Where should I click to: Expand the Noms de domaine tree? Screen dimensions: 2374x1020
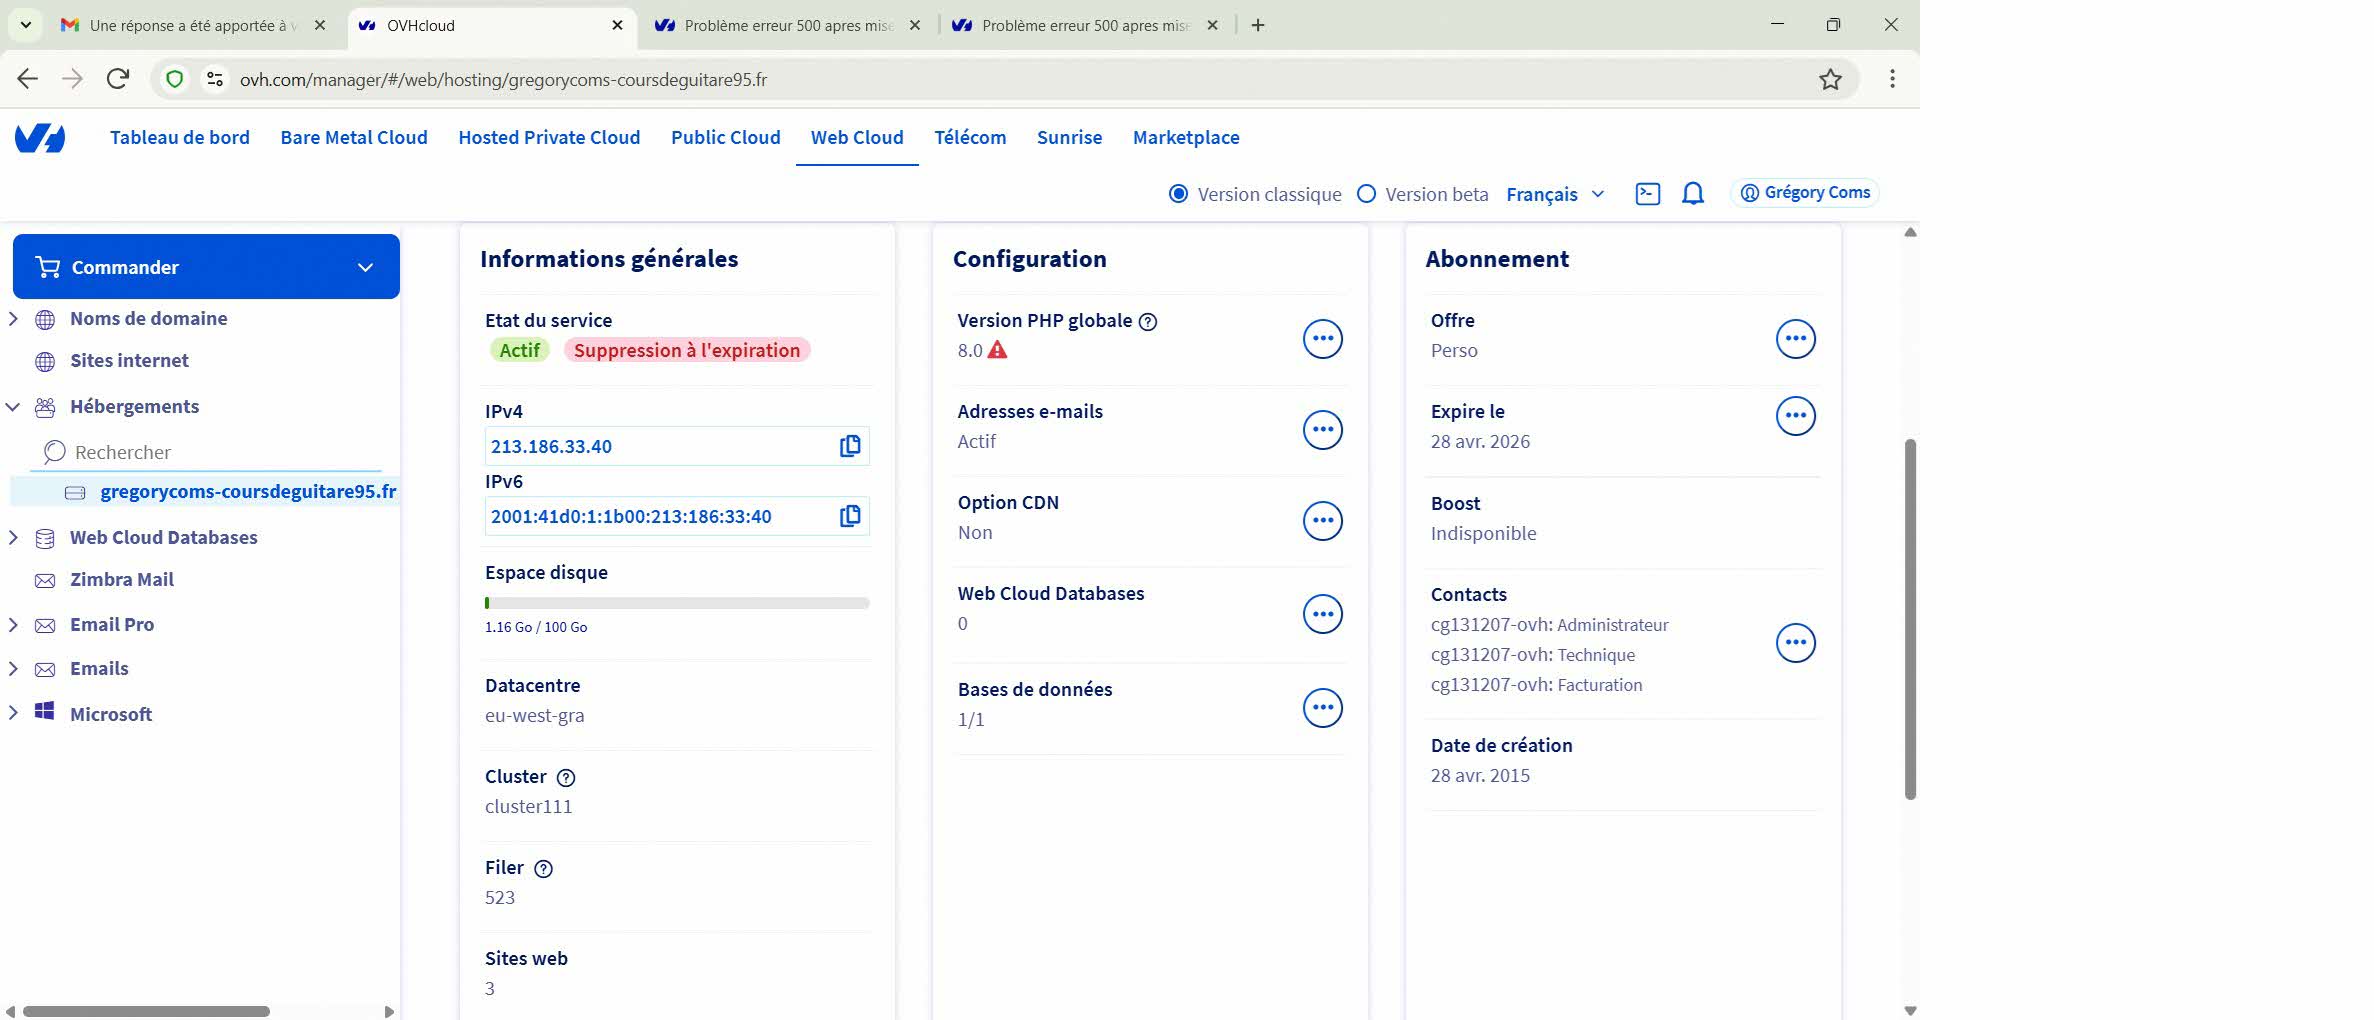click(x=13, y=319)
